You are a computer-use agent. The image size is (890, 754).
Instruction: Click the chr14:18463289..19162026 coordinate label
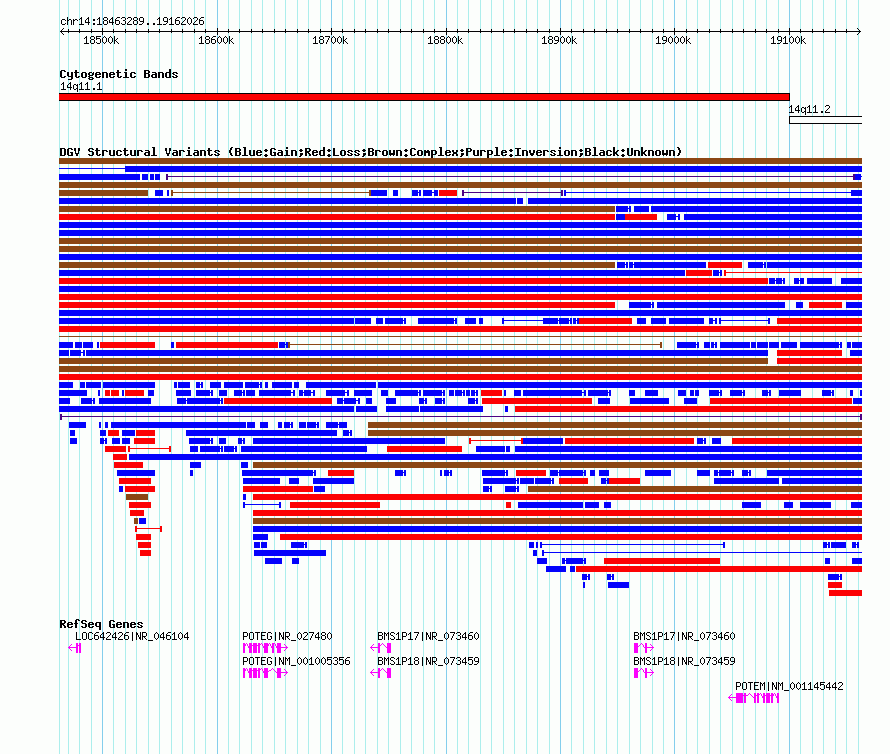coord(132,22)
